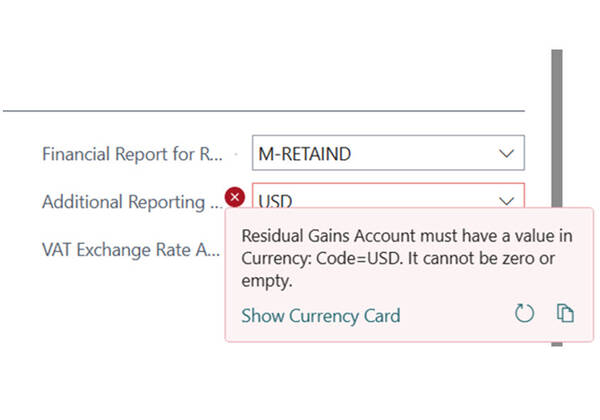Click the 'USD' value text
This screenshot has width=600, height=420.
tap(275, 201)
